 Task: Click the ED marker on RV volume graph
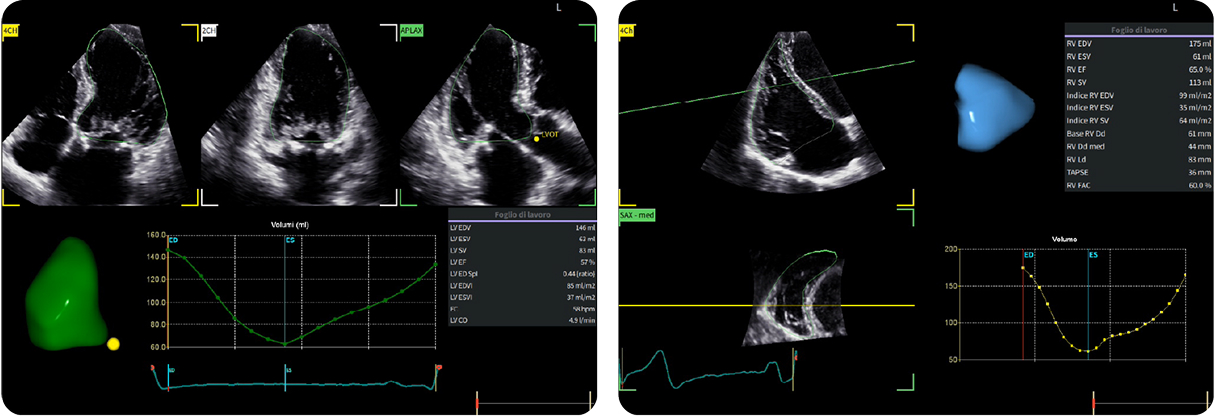click(x=1028, y=255)
